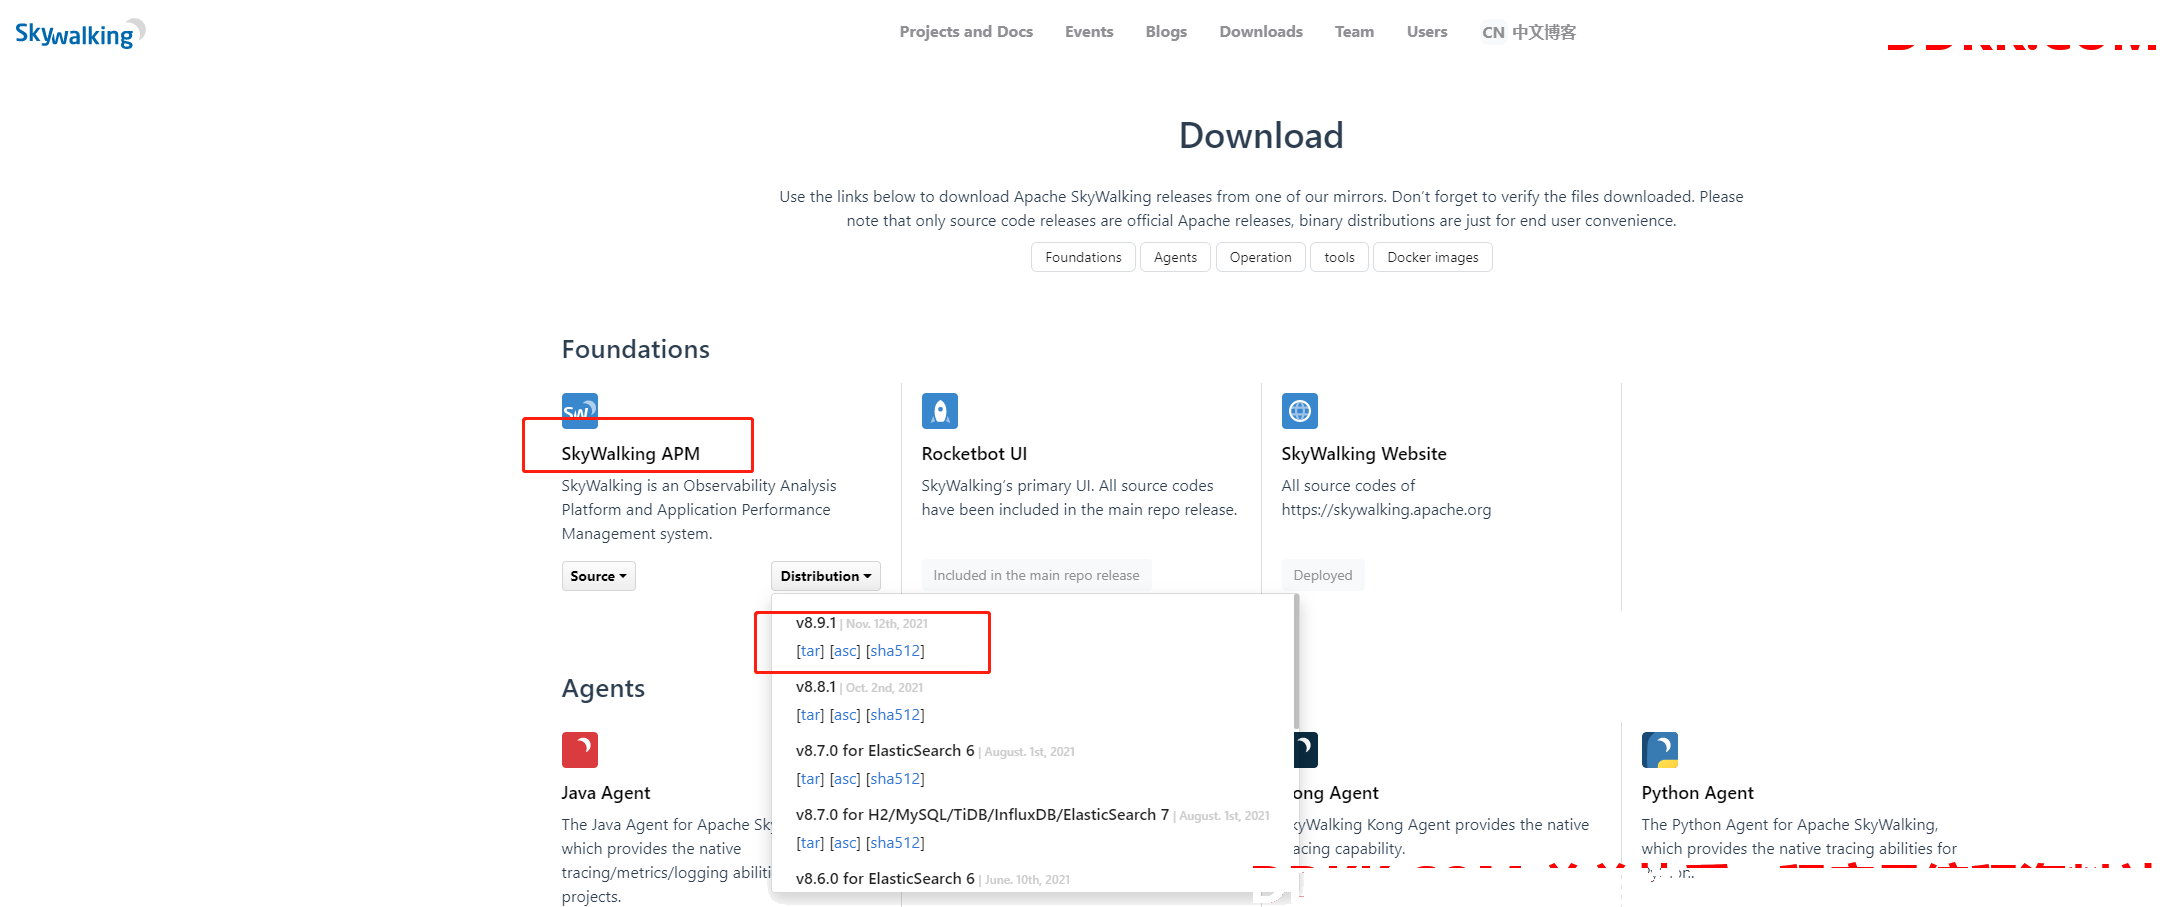The height and width of the screenshot is (907, 2162).
Task: Click 'v8.6.0 for ElasticSearch 6' entry
Action: tap(885, 879)
